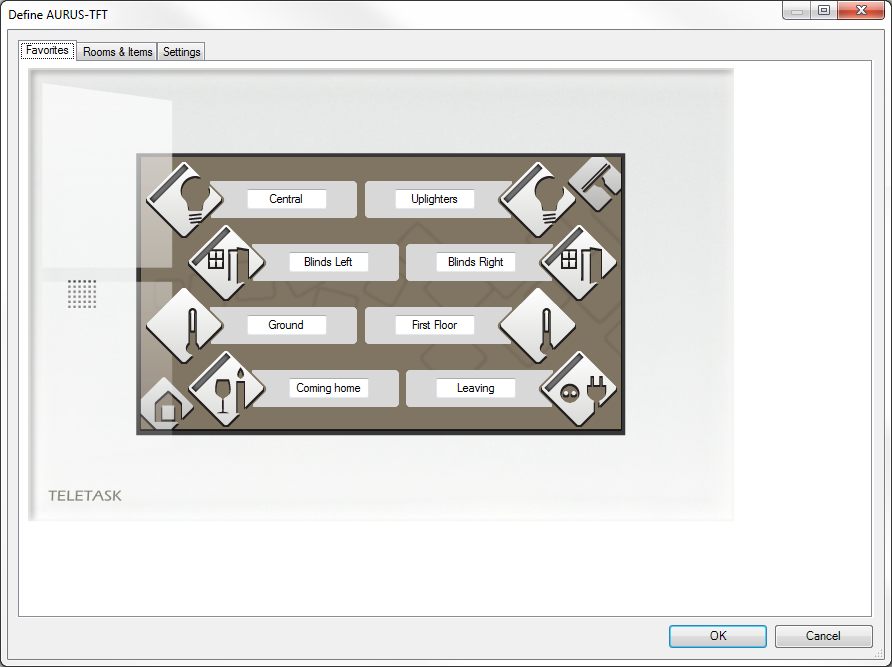The width and height of the screenshot is (892, 667).
Task: Click the Central label field
Action: point(286,199)
